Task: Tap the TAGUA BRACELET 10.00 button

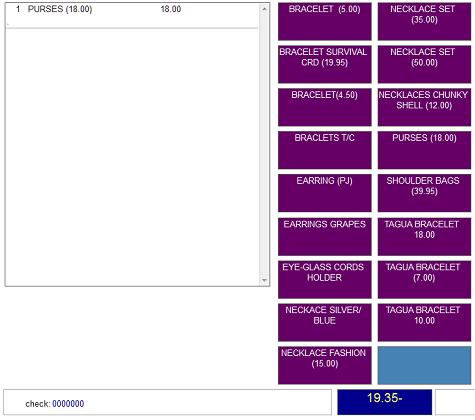Action: click(424, 322)
